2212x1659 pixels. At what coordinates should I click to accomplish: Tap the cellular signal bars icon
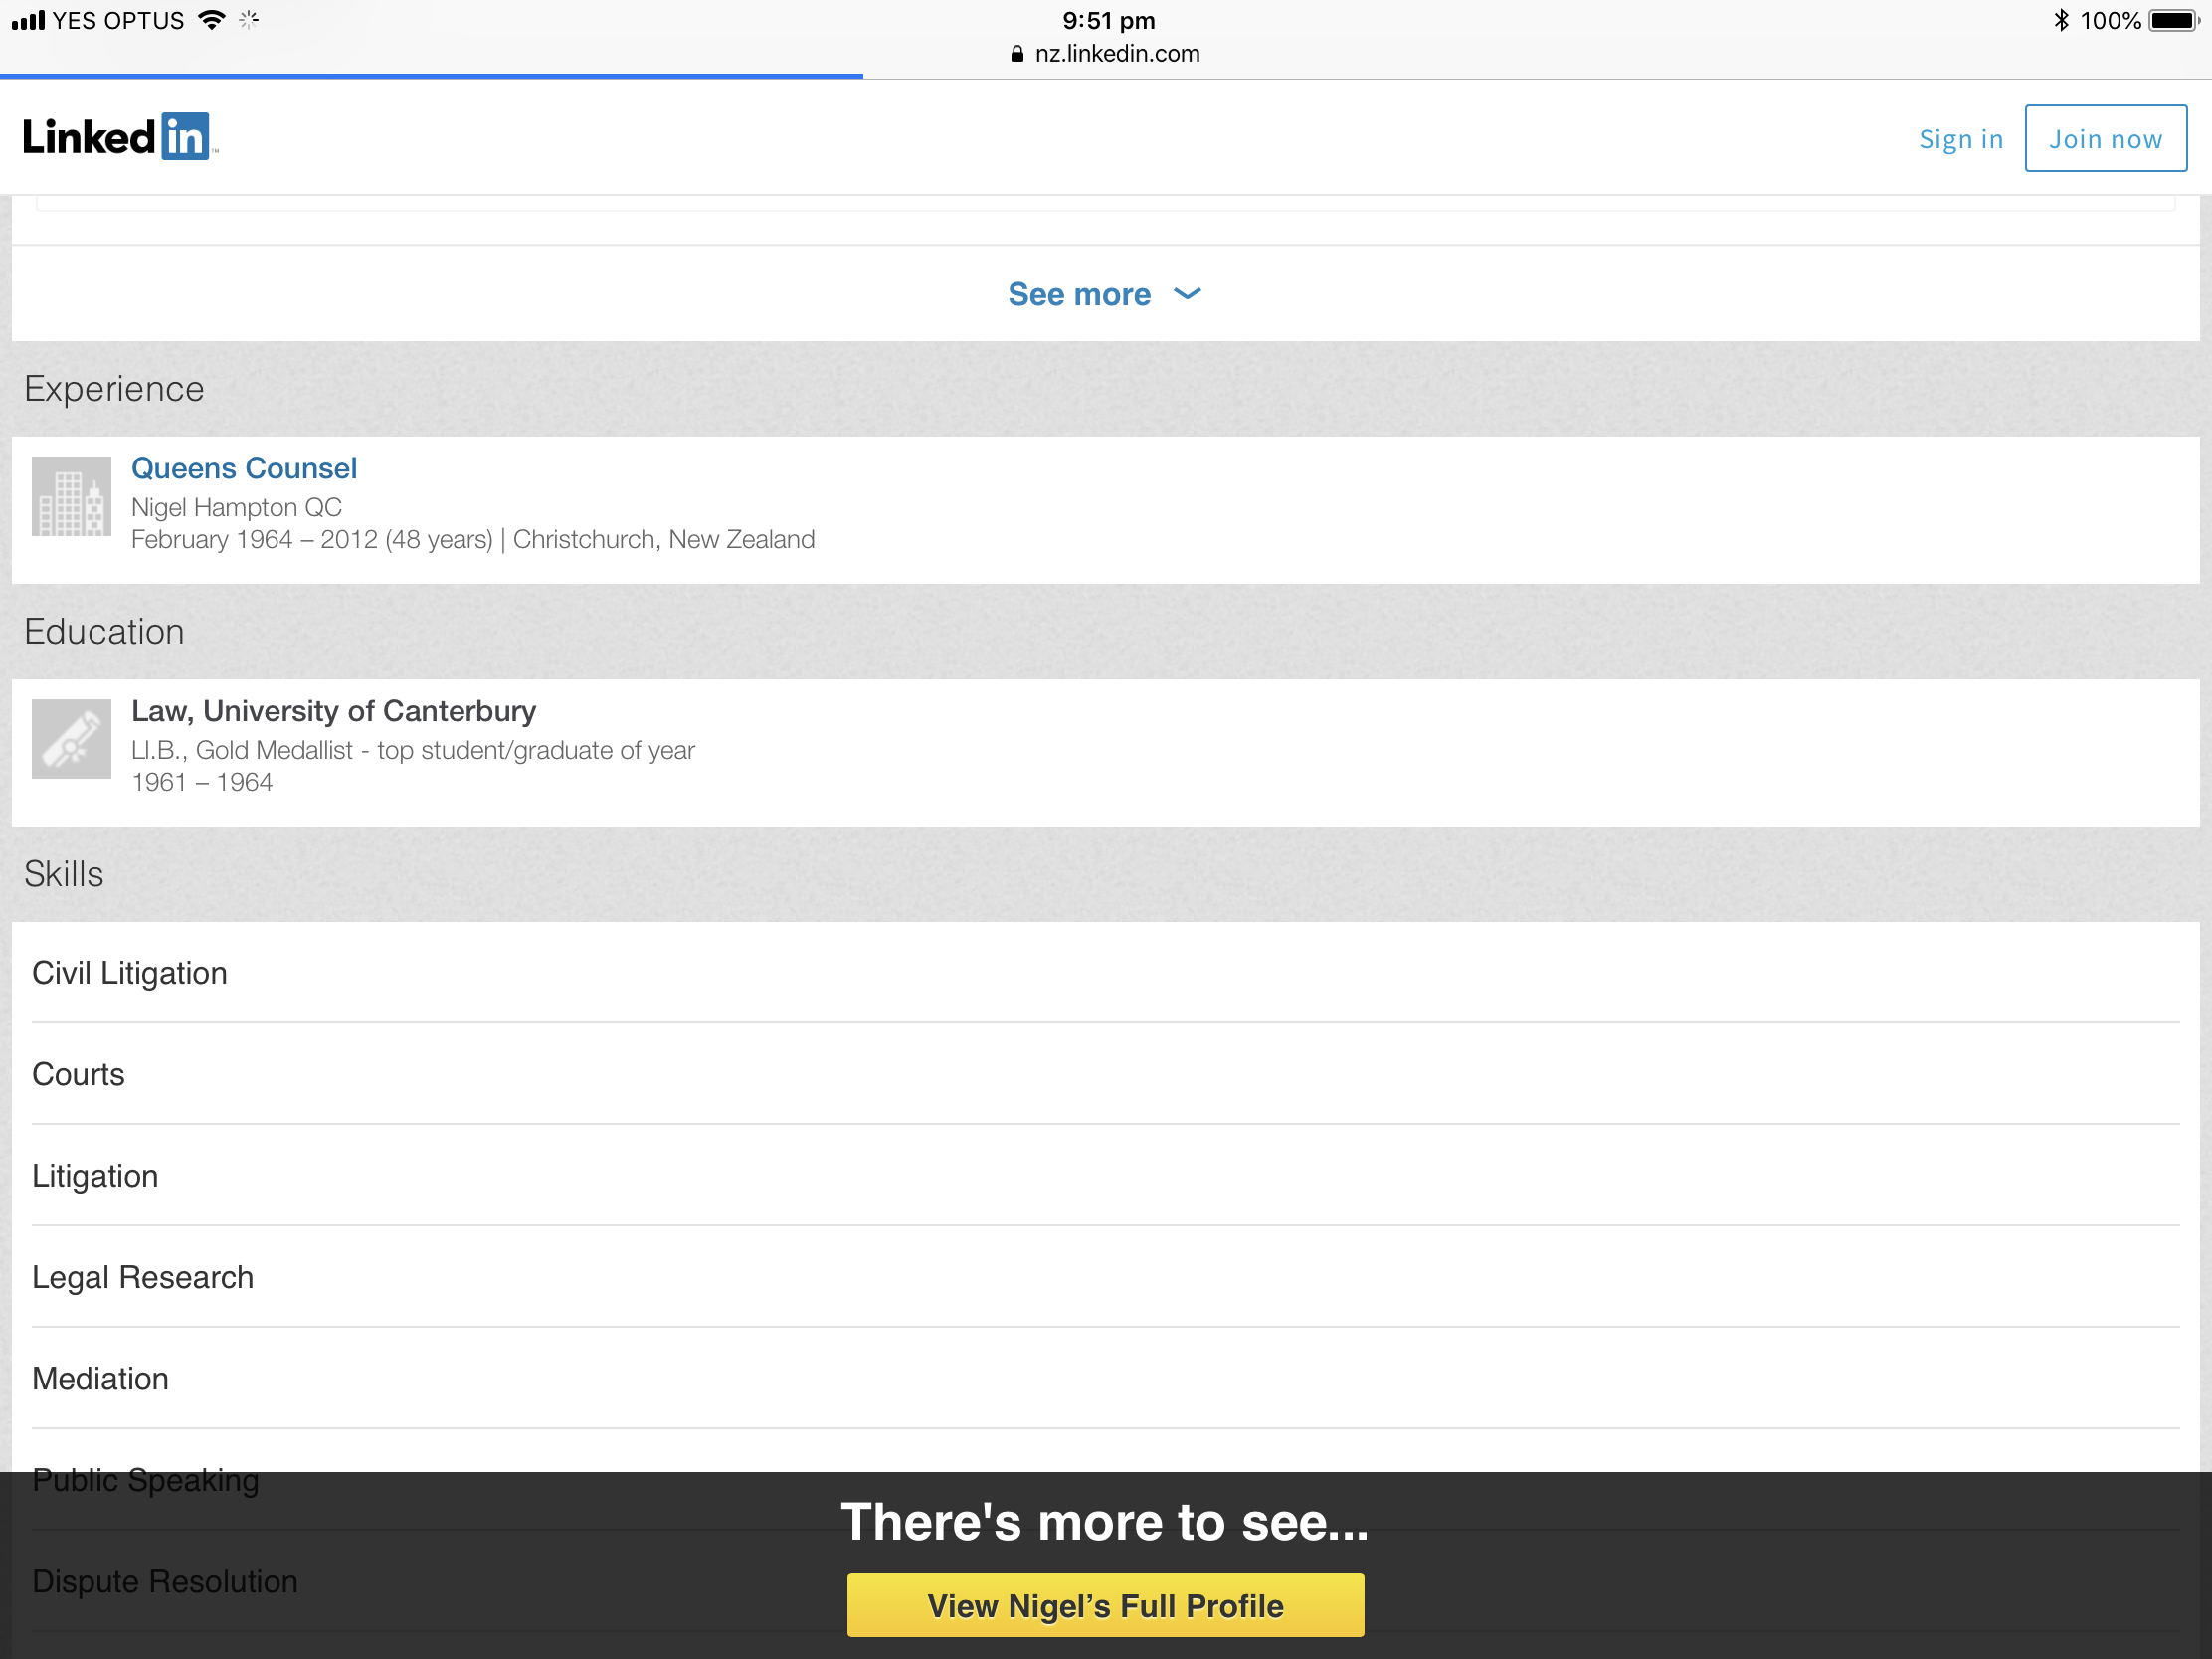[x=28, y=20]
